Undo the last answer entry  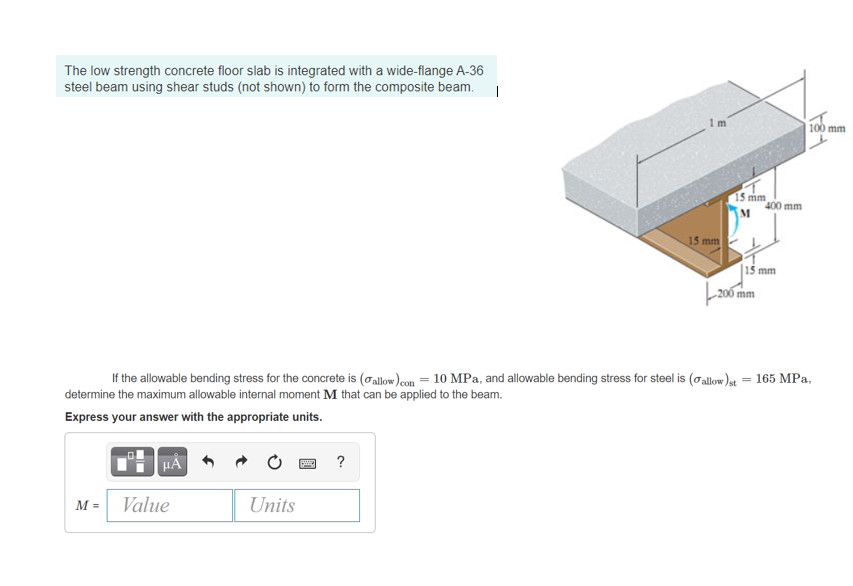[207, 462]
